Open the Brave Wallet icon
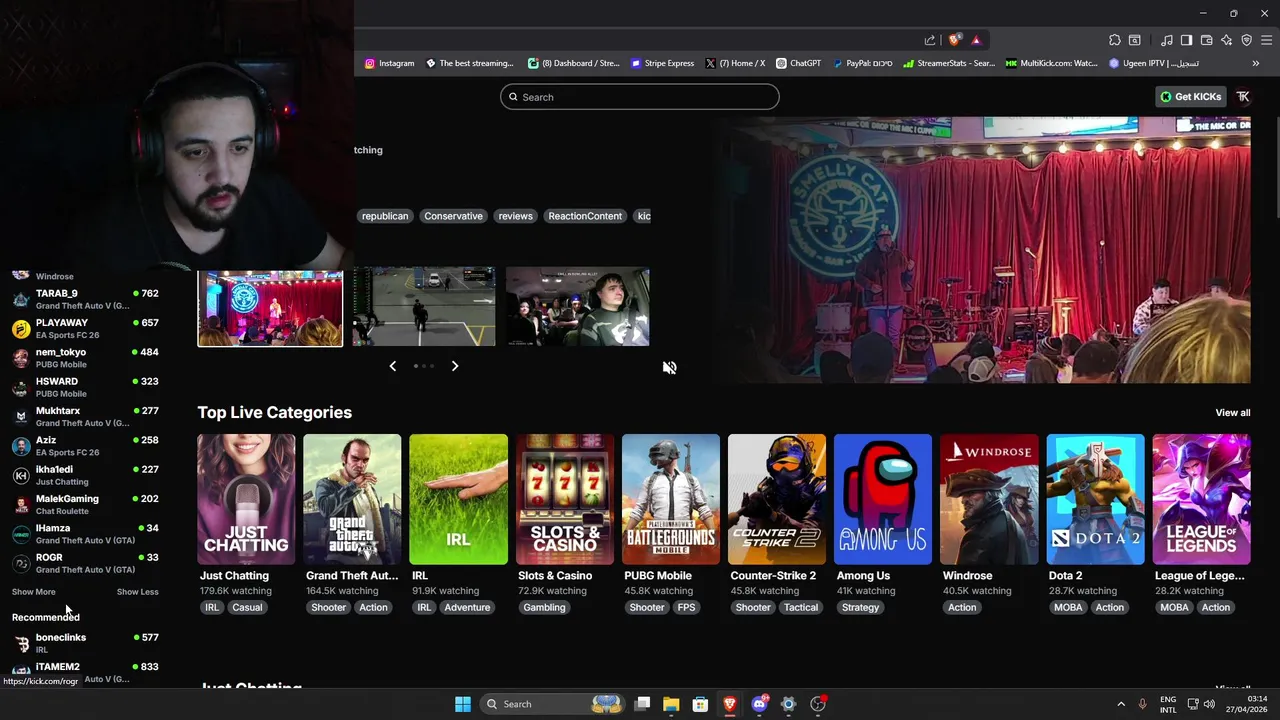 click(1206, 40)
